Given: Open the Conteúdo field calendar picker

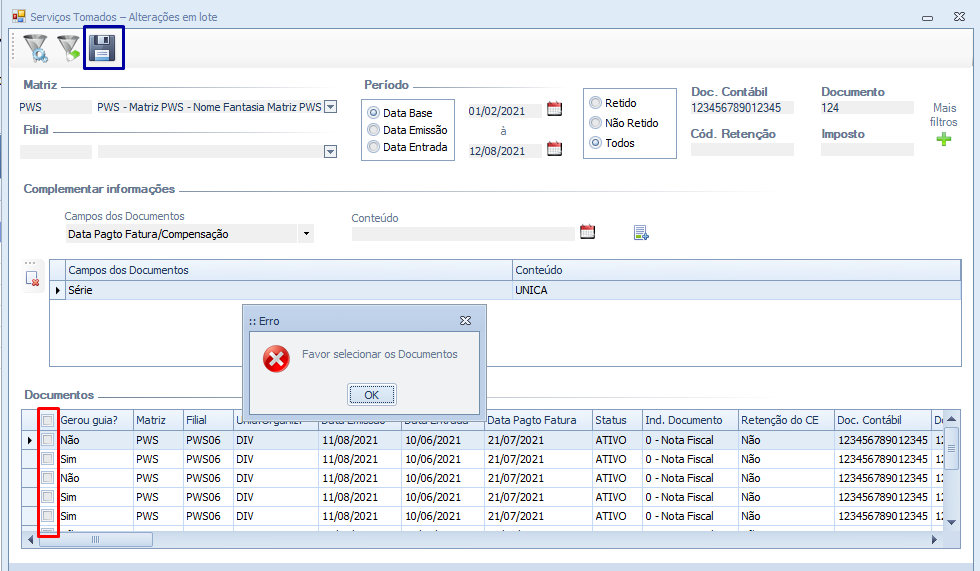Looking at the screenshot, I should click(588, 232).
